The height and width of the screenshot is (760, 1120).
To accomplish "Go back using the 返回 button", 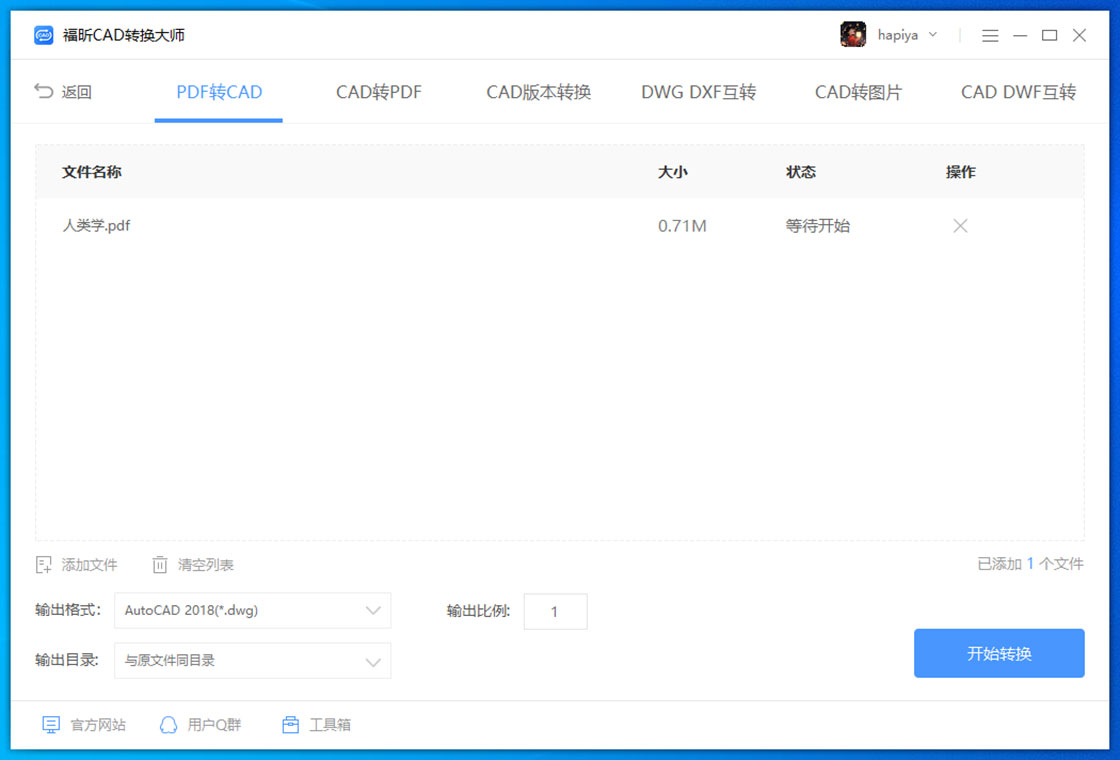I will [x=63, y=91].
